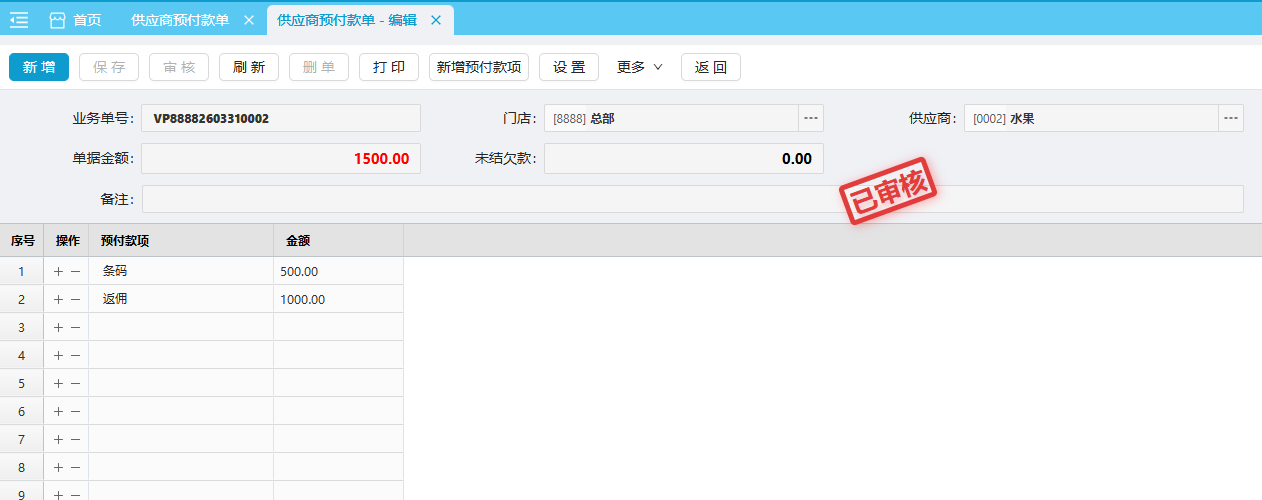The image size is (1262, 500).
Task: Click minus icon in row 2
Action: pyautogui.click(x=75, y=299)
